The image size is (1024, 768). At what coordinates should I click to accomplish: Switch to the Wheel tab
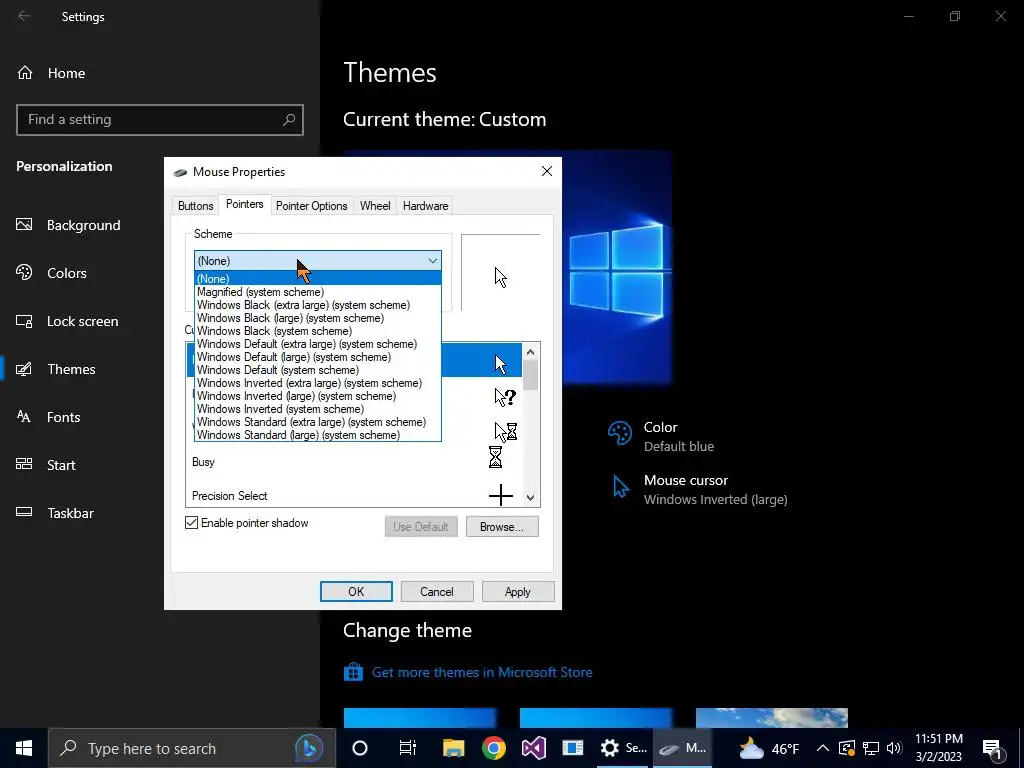pos(375,206)
